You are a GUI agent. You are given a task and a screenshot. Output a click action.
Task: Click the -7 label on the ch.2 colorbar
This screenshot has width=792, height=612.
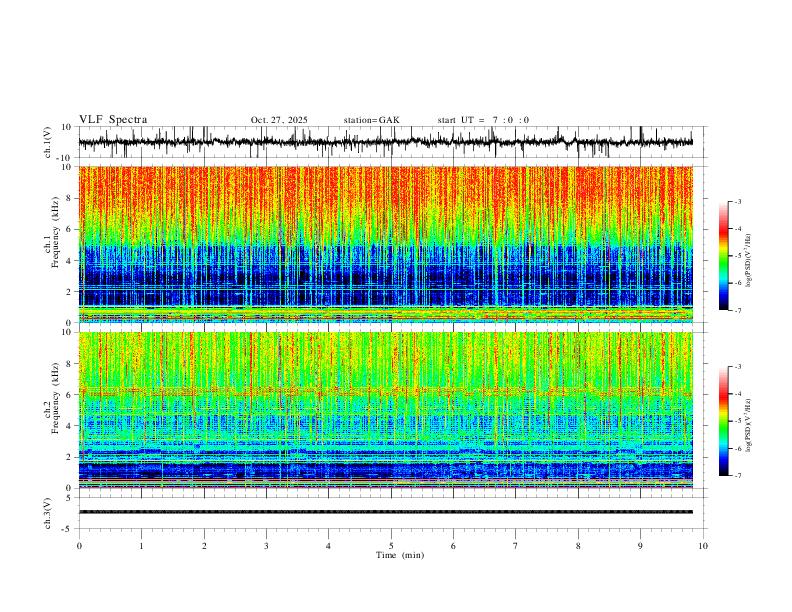tap(738, 476)
